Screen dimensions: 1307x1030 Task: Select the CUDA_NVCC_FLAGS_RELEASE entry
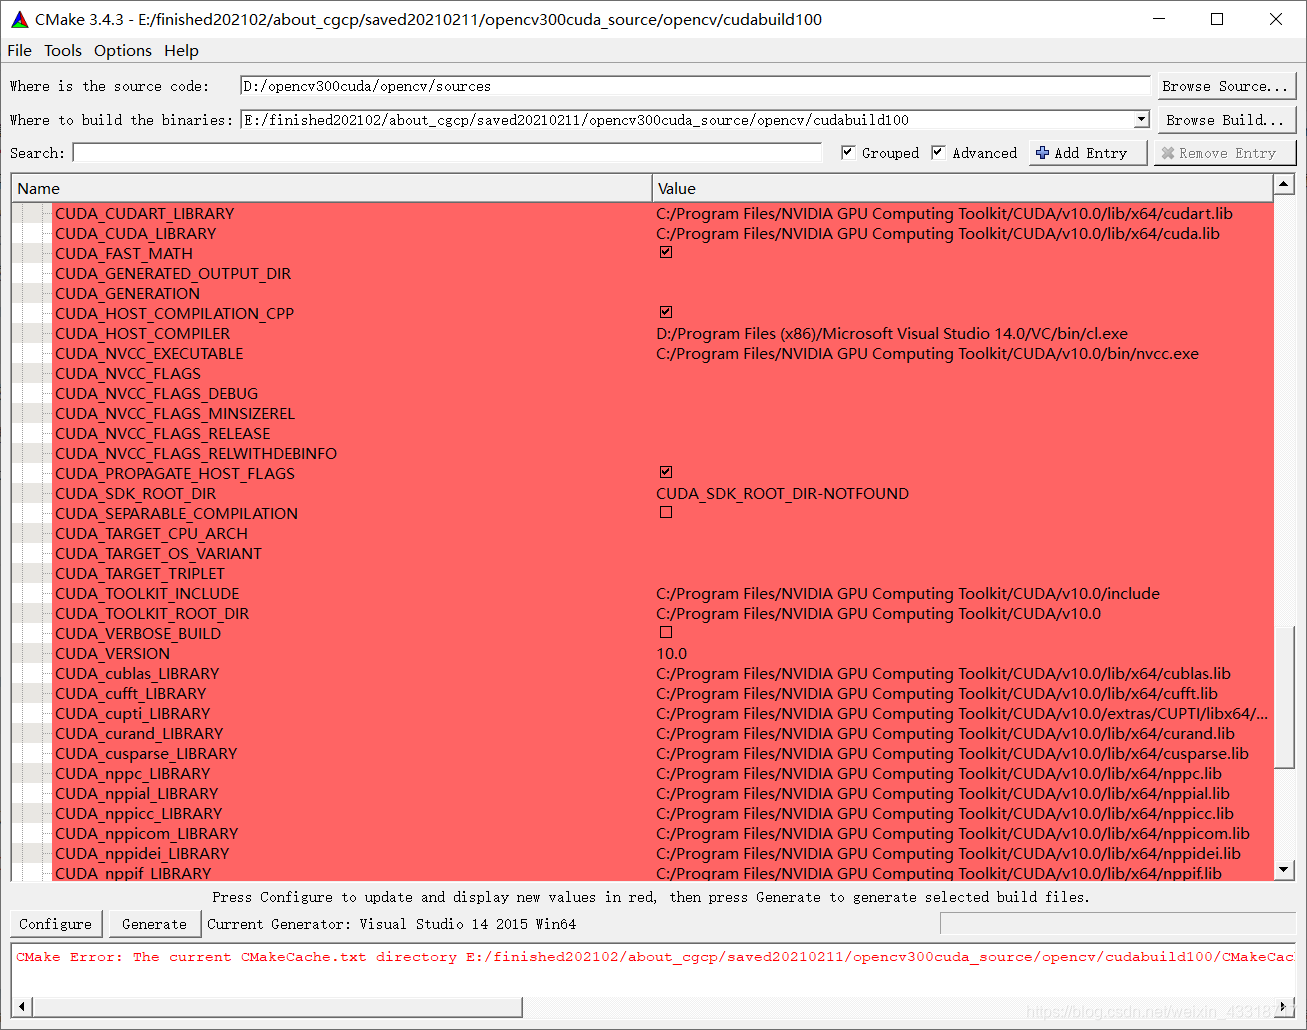[x=162, y=433]
